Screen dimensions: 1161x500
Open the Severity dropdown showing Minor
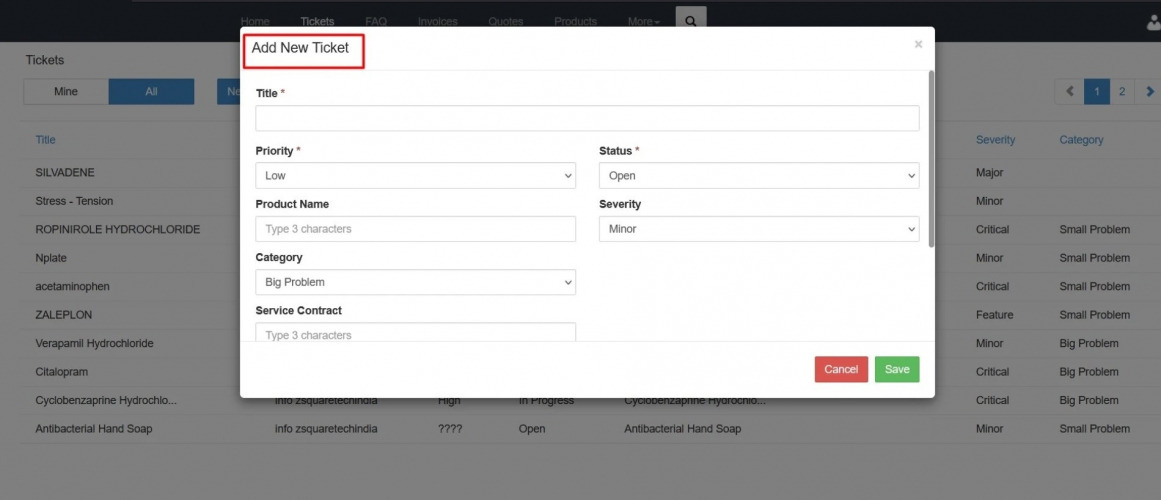coord(759,229)
